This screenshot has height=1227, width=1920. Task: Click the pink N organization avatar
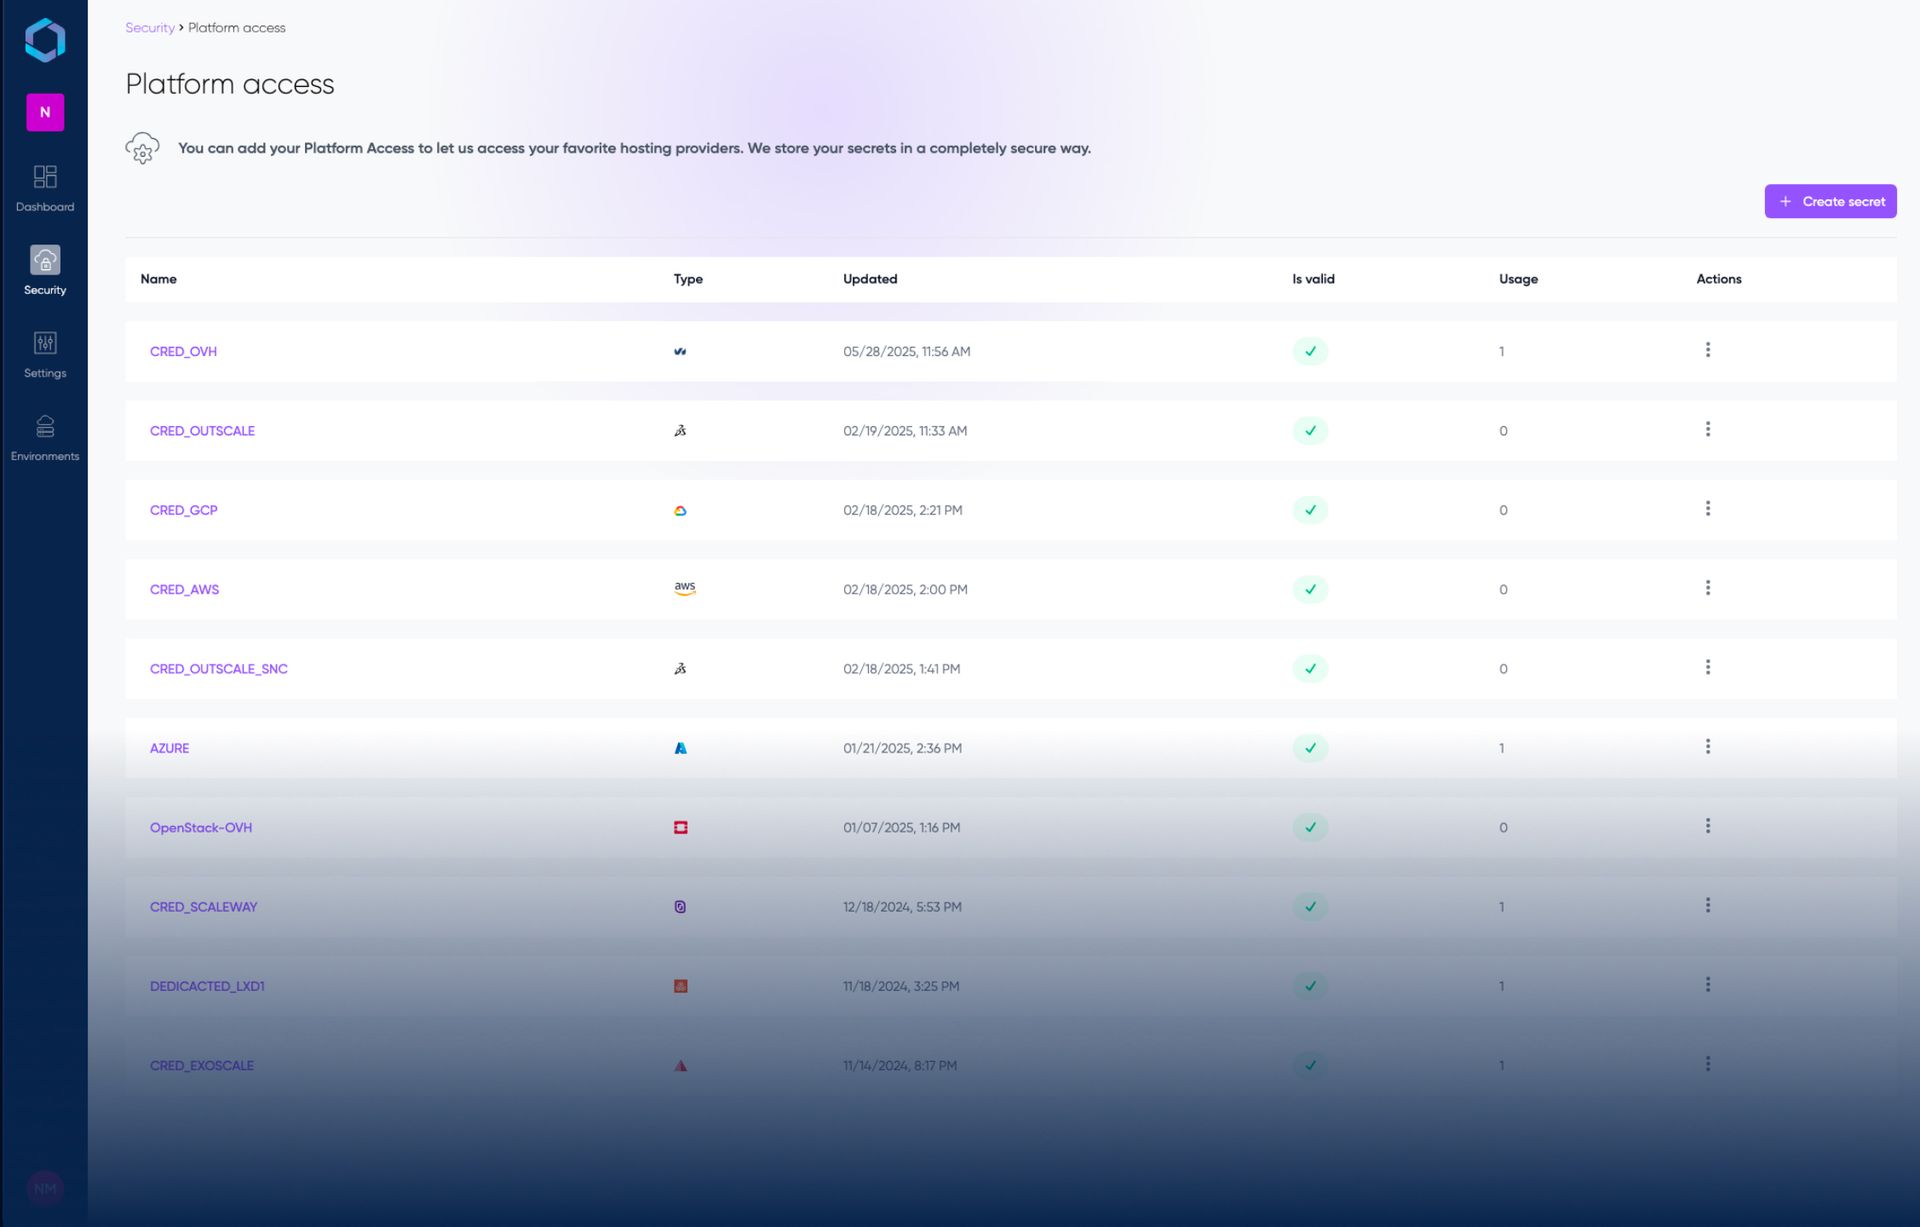tap(45, 112)
